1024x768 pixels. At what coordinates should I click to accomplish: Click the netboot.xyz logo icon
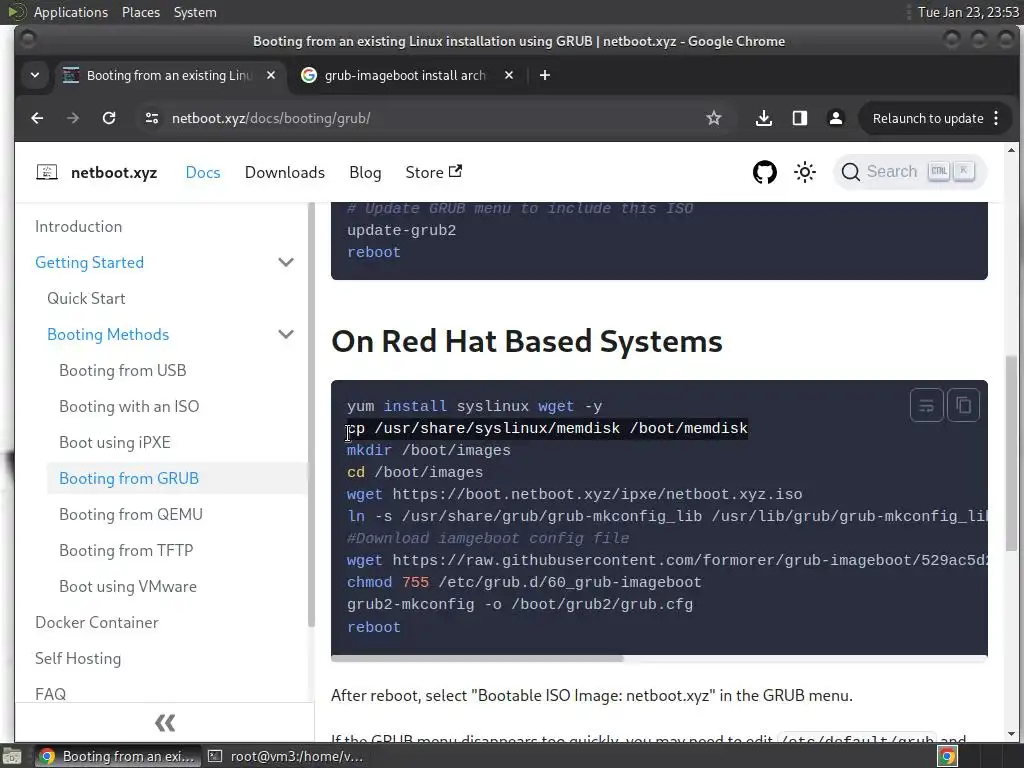(x=46, y=172)
